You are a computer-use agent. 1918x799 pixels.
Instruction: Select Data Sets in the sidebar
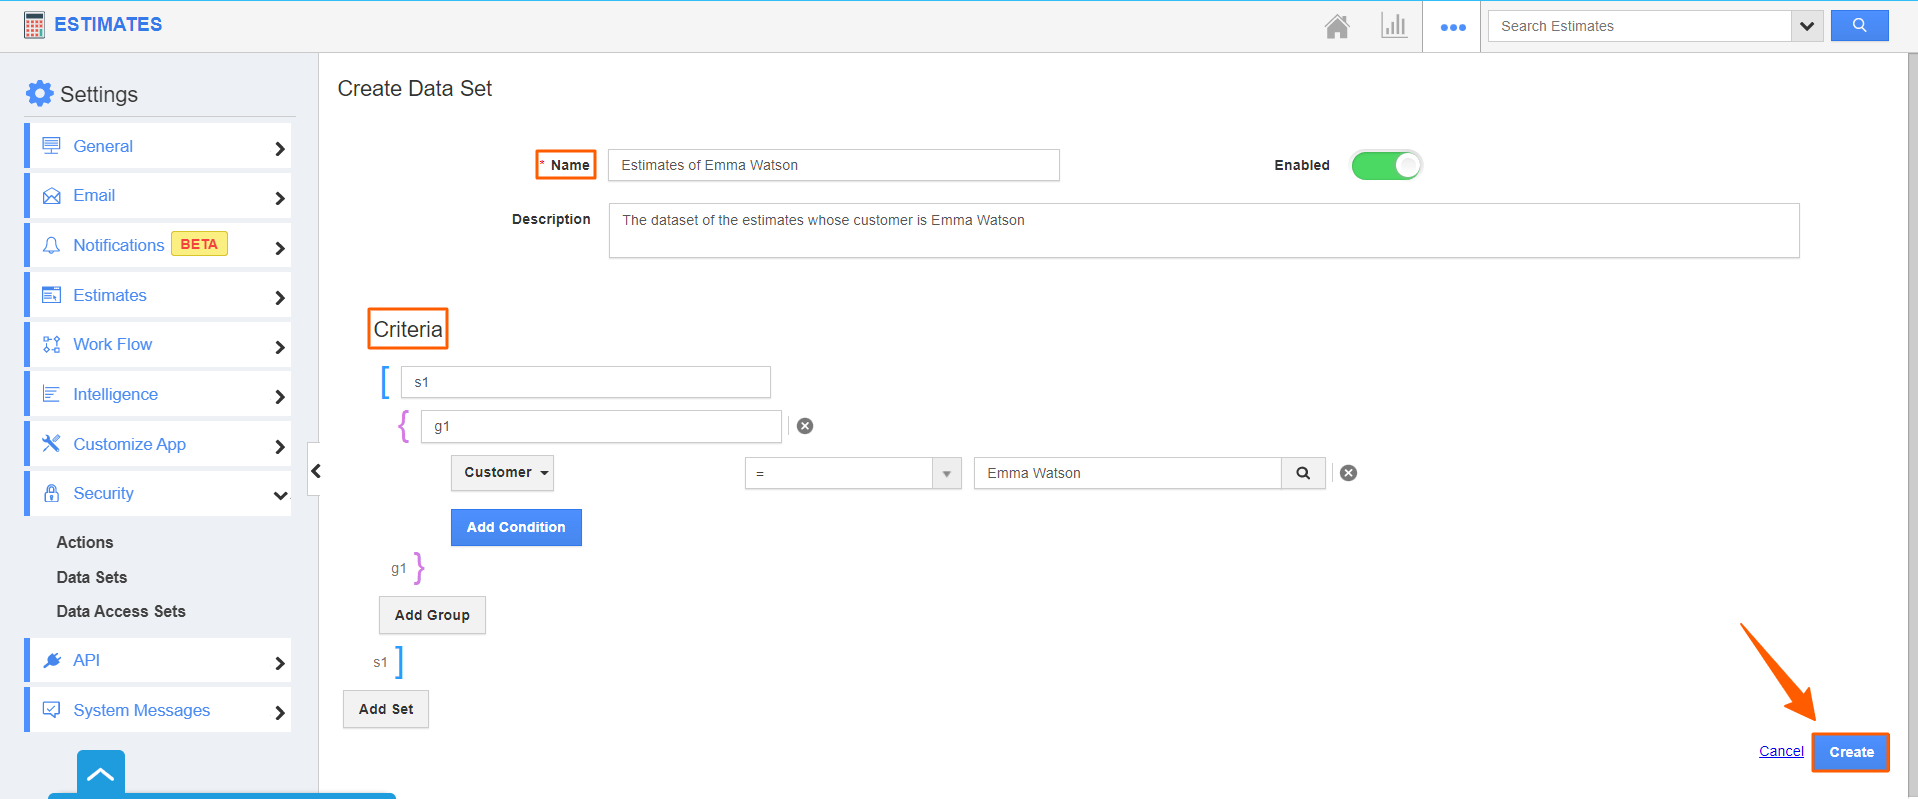[x=92, y=577]
